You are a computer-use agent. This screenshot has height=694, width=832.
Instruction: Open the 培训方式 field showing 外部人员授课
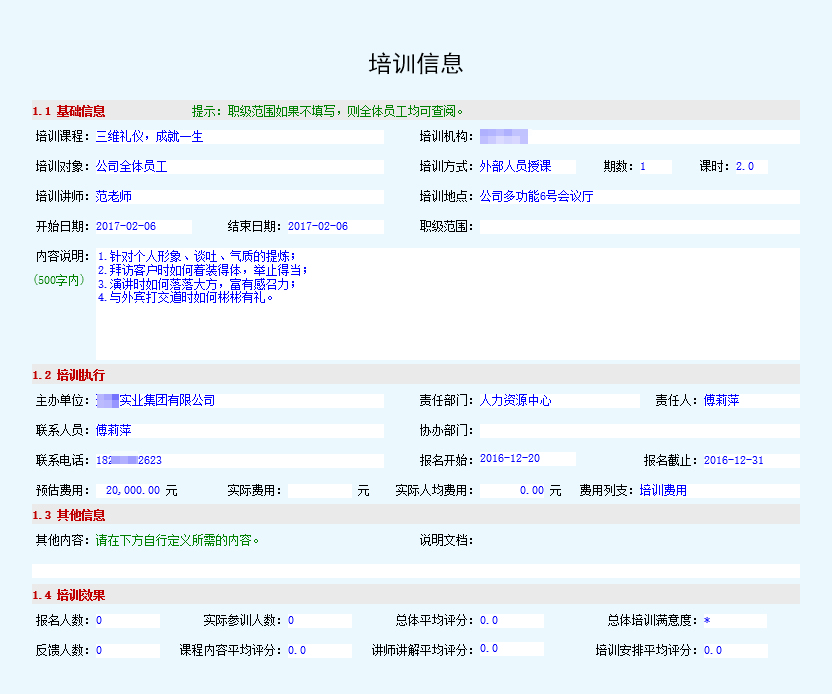(527, 167)
